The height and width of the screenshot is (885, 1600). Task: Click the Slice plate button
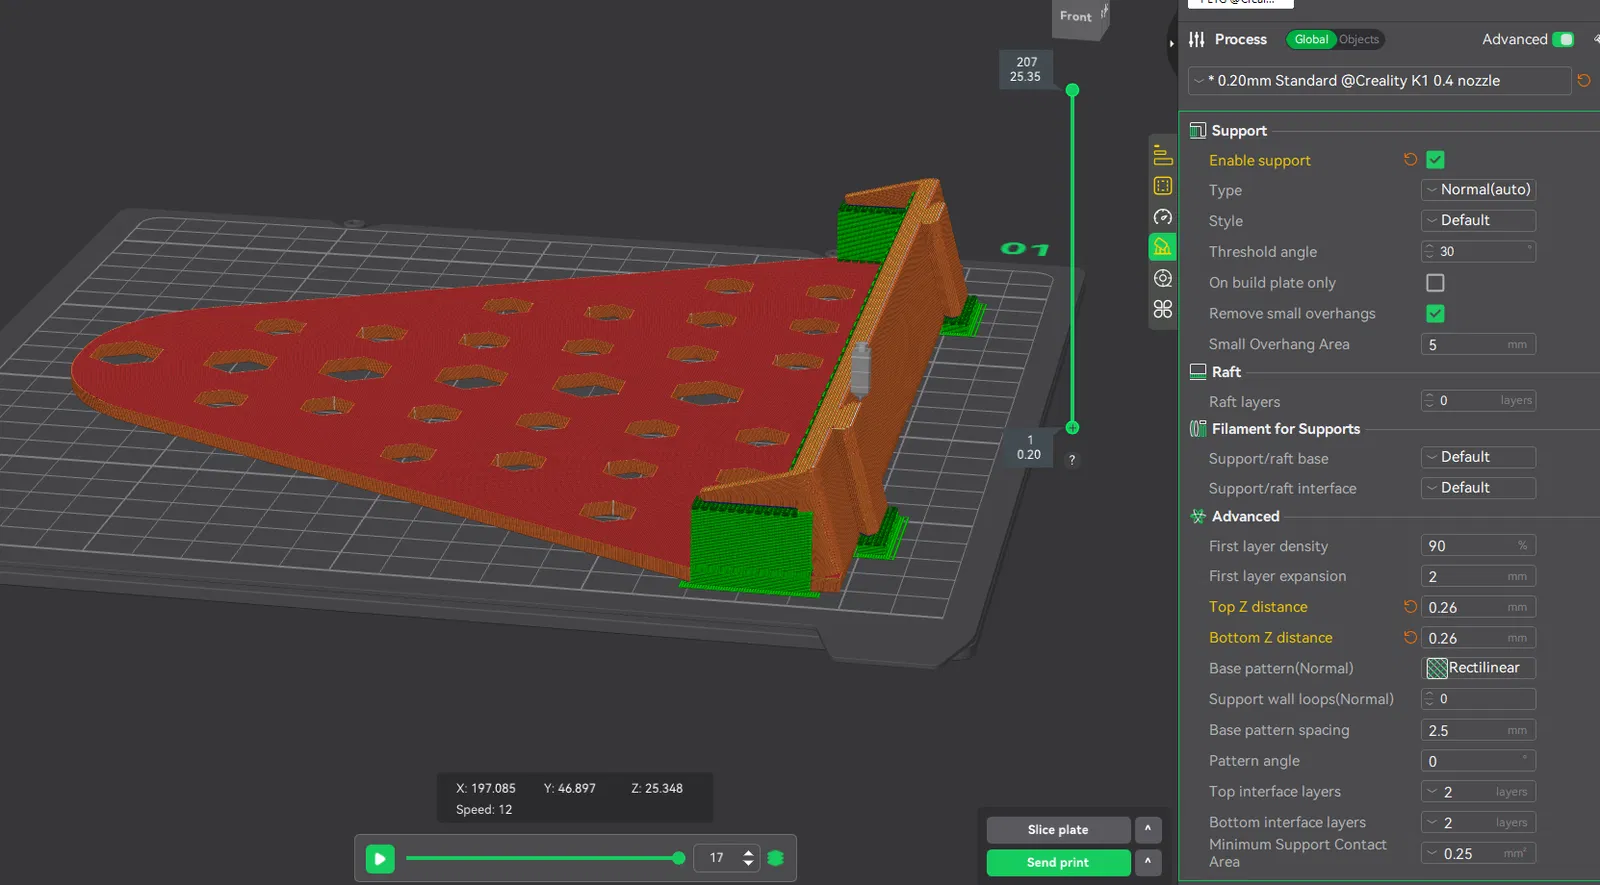1058,830
